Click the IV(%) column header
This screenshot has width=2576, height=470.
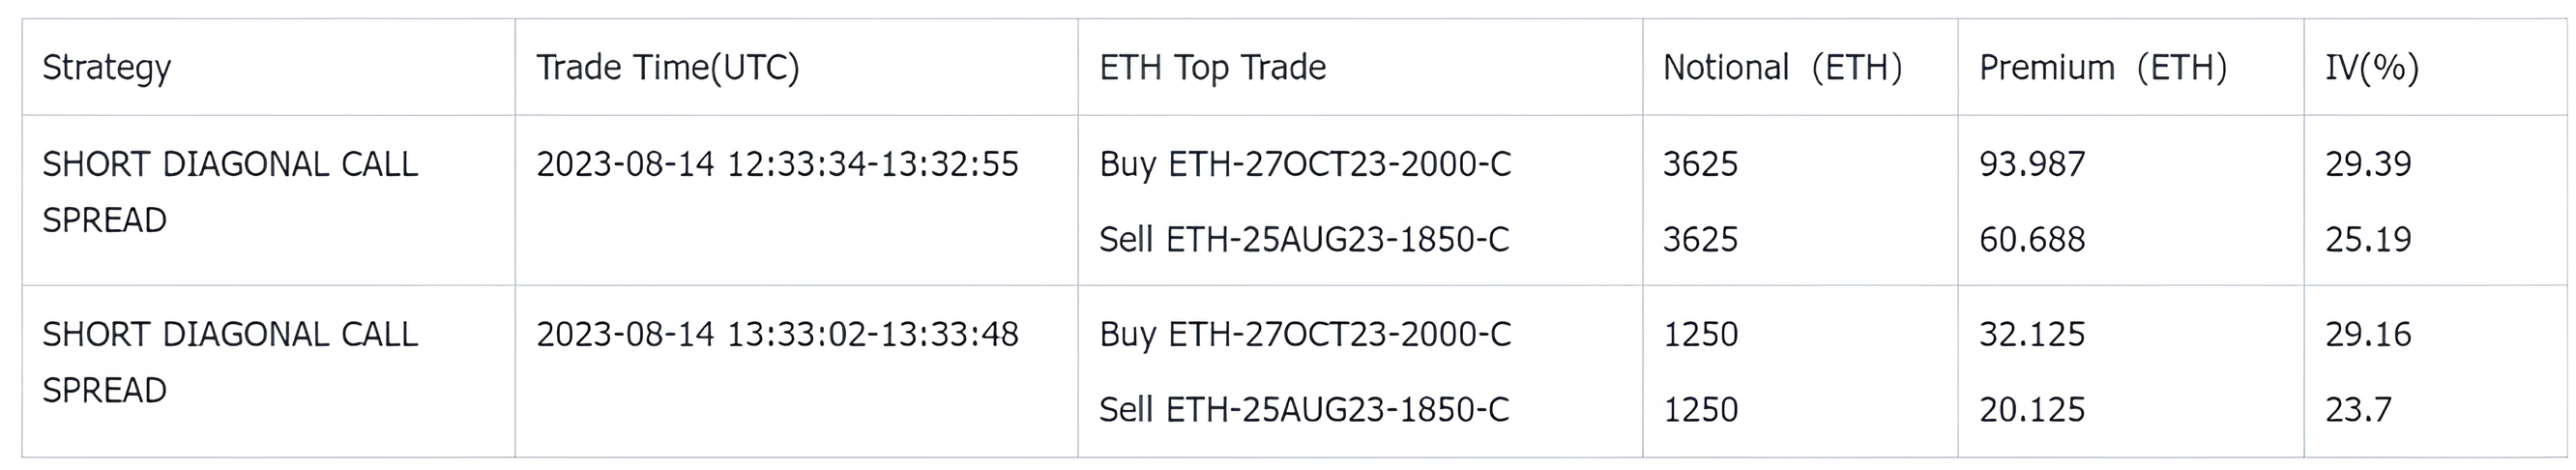point(2372,68)
